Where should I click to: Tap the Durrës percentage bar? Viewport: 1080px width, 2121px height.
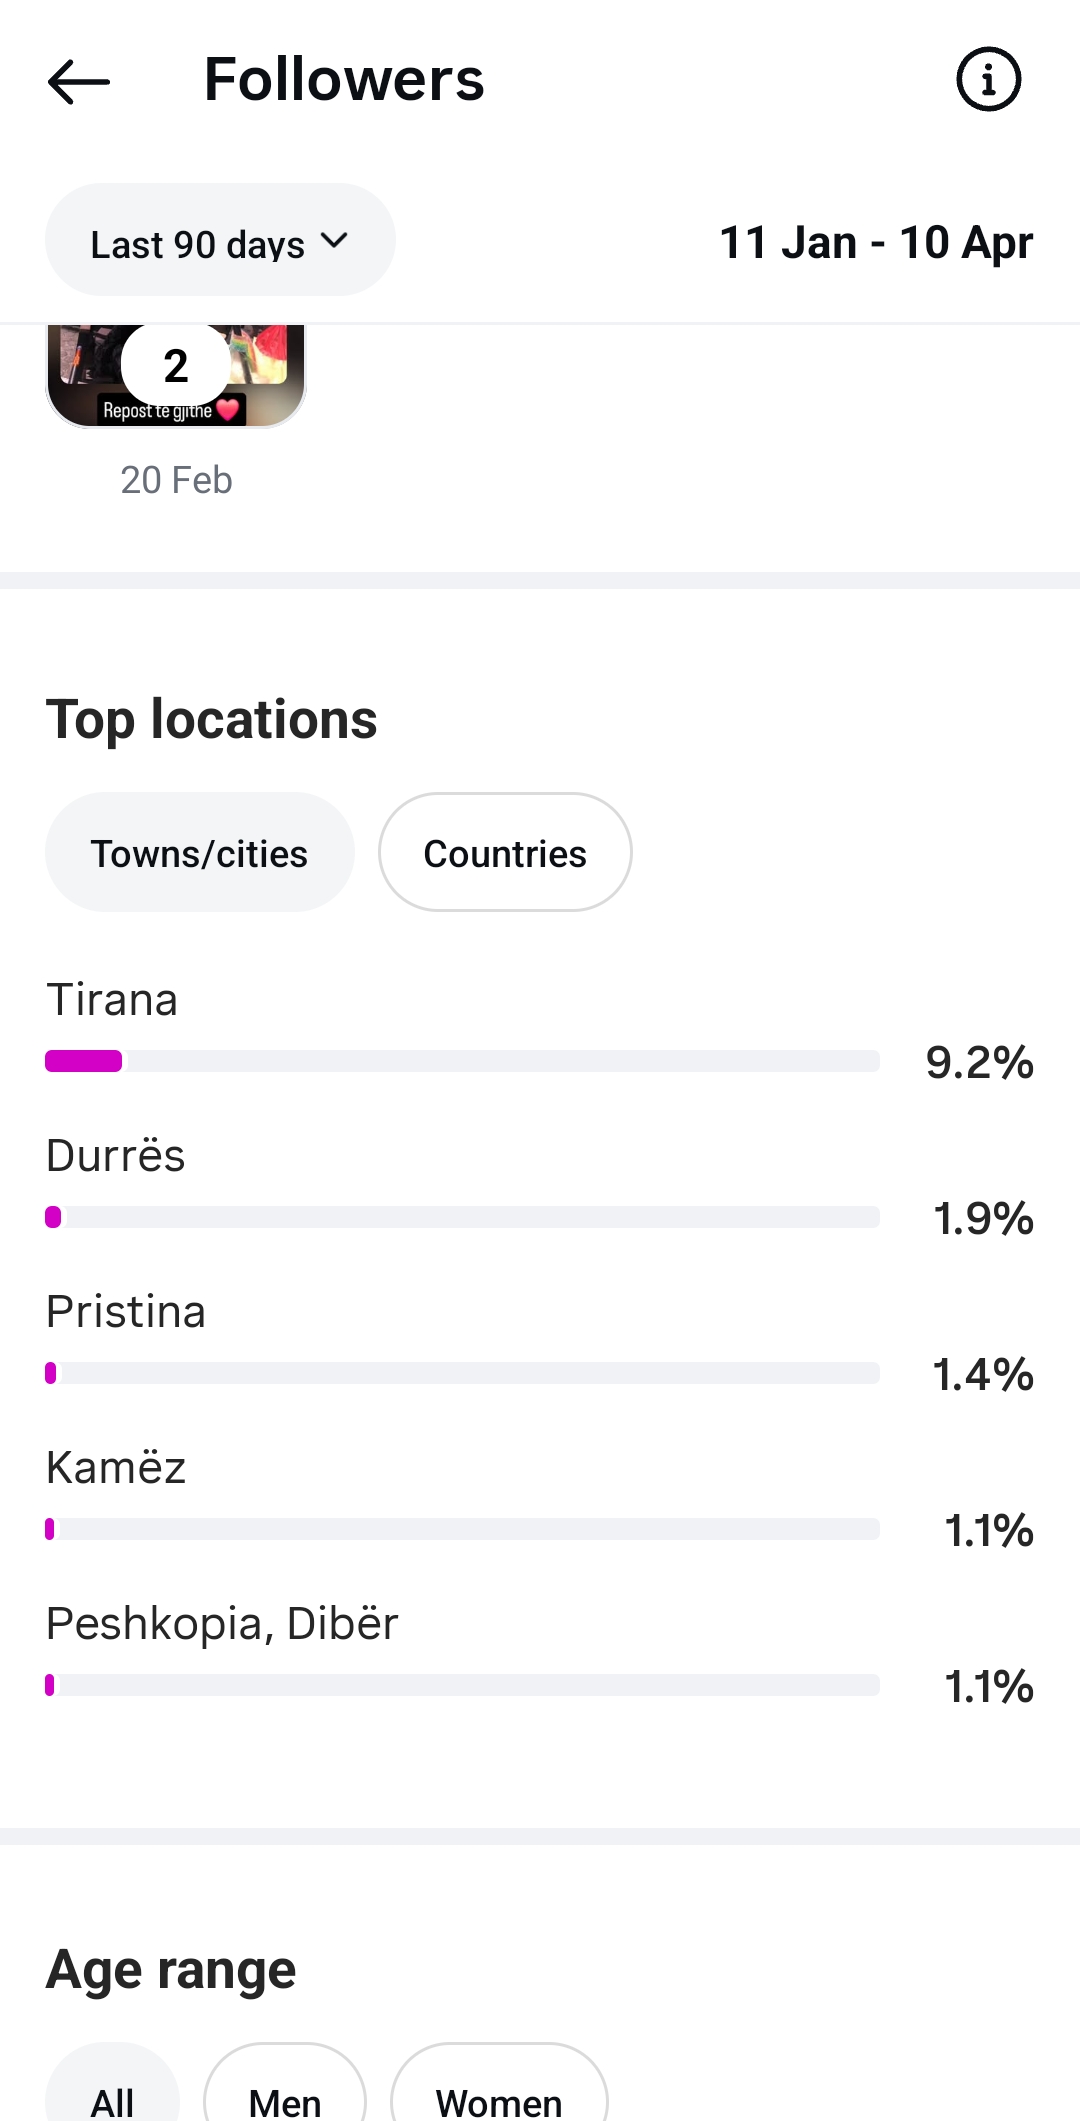462,1217
